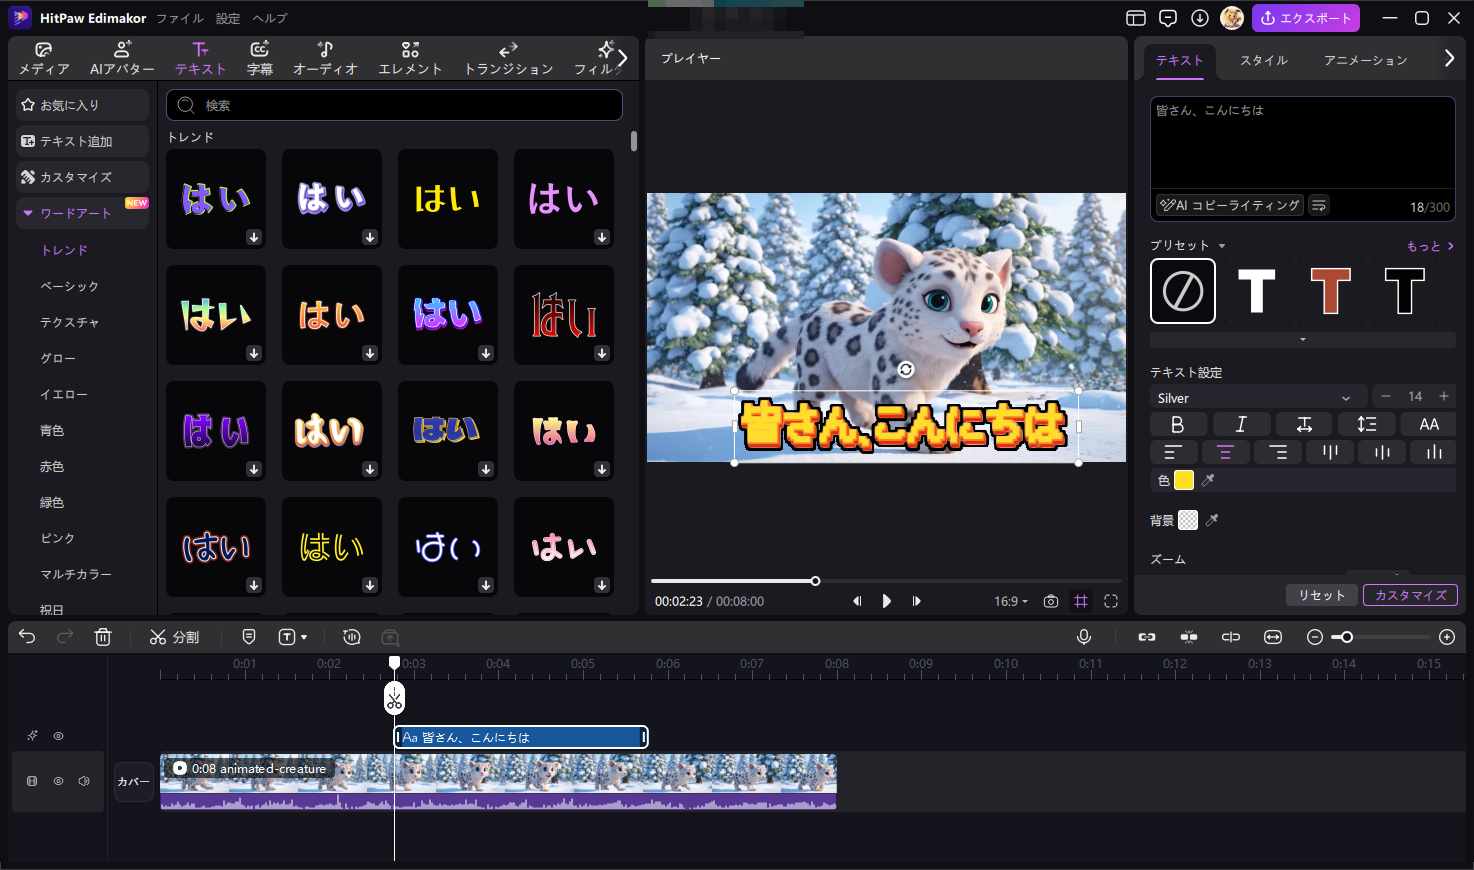Open the Transitions tab
This screenshot has width=1474, height=870.
click(508, 59)
